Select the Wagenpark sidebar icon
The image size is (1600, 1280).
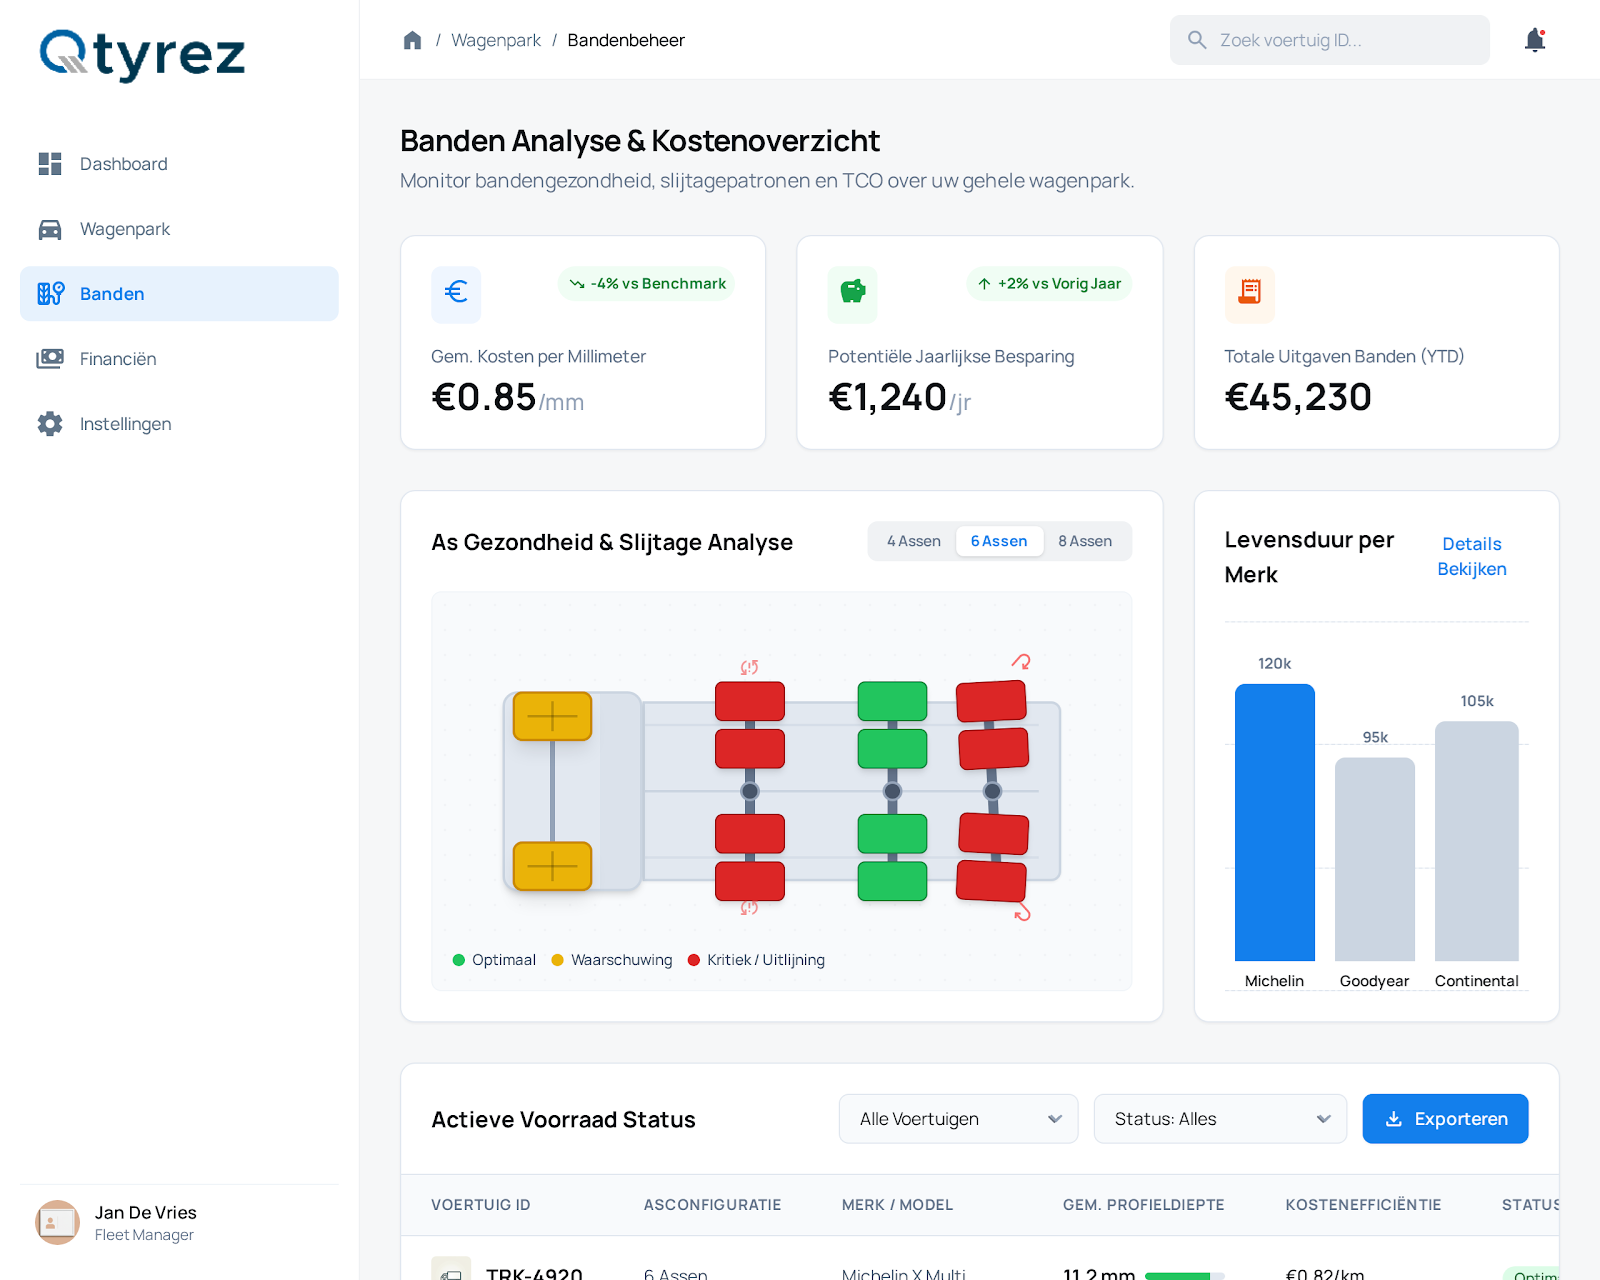coord(50,229)
